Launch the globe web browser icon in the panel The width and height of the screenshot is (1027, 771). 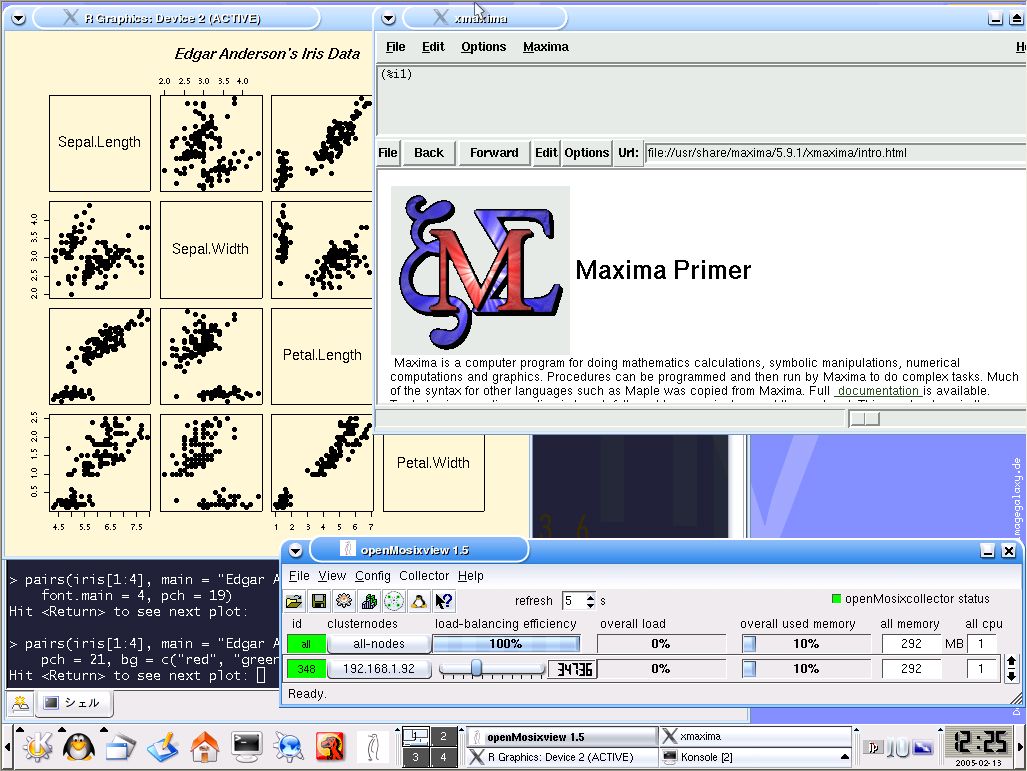pos(288,747)
